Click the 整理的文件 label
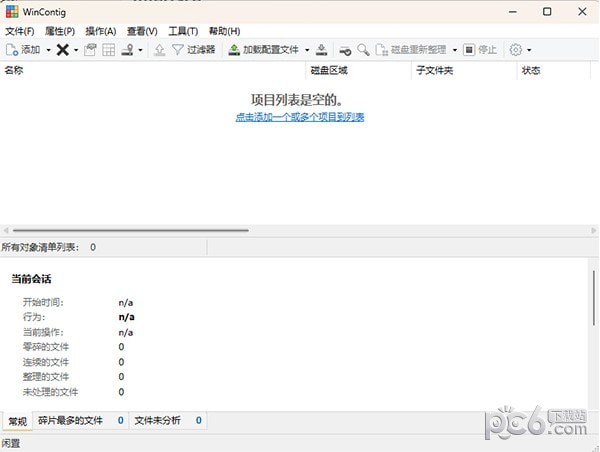The height and width of the screenshot is (452, 600). (x=46, y=377)
